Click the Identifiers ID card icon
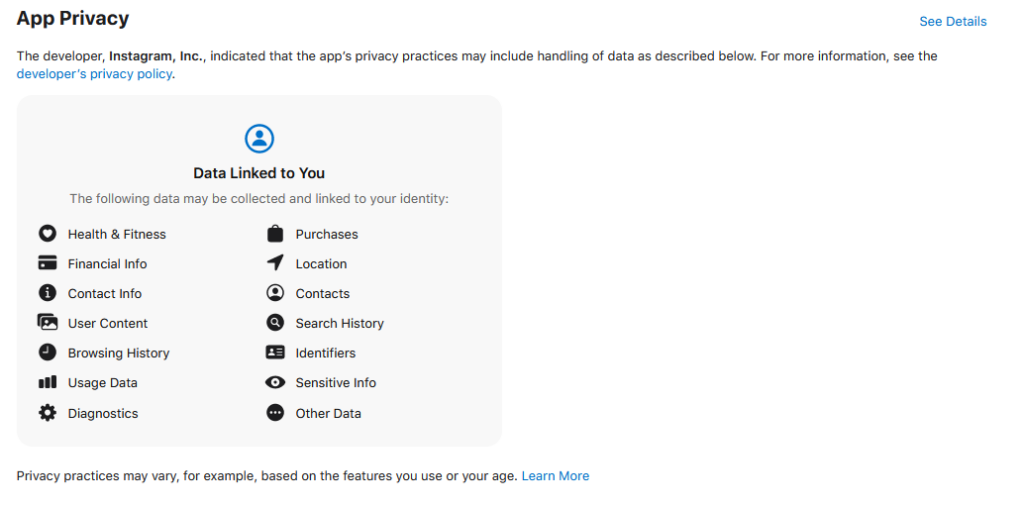The height and width of the screenshot is (506, 1024). [x=275, y=353]
